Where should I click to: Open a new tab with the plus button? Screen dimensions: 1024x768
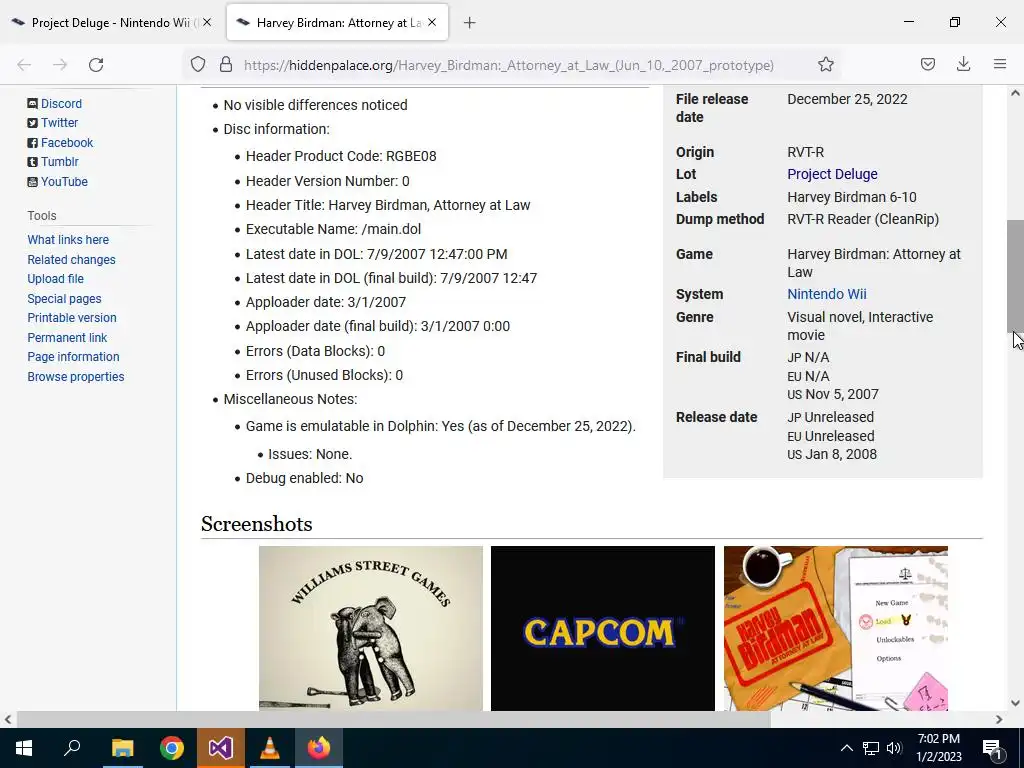click(x=469, y=23)
